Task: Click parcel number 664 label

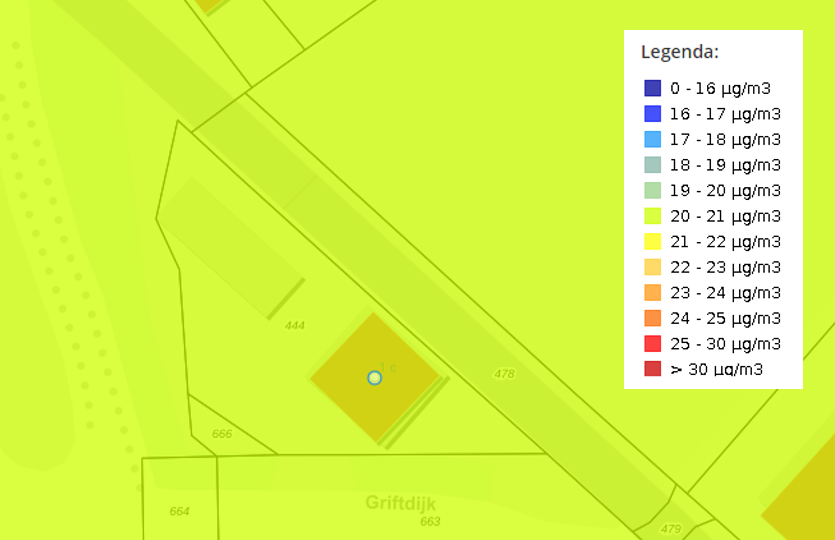Action: 179,511
